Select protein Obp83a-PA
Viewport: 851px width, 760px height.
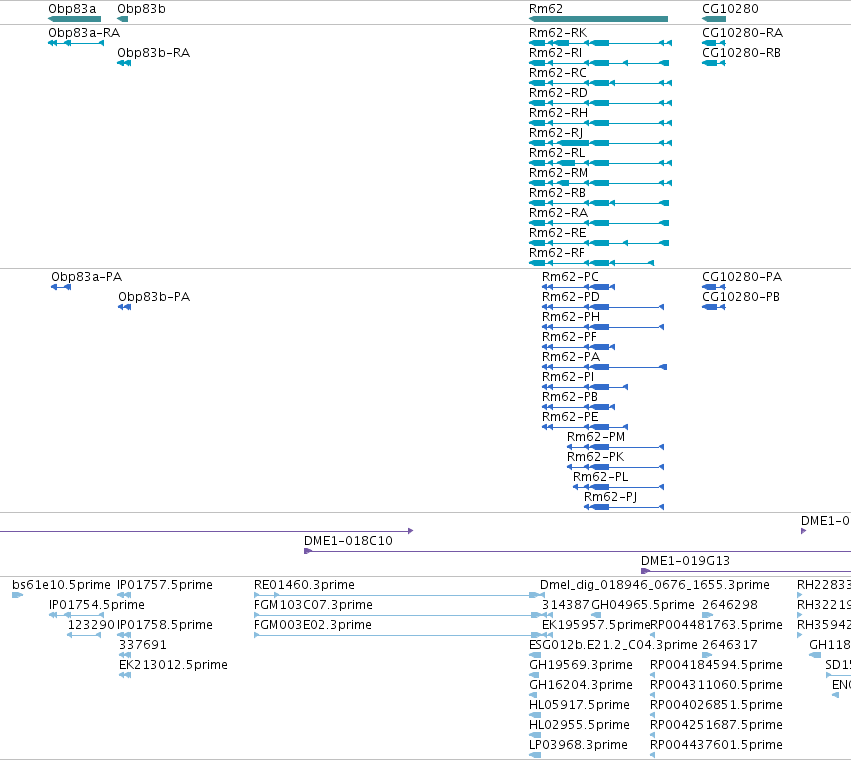click(x=61, y=287)
